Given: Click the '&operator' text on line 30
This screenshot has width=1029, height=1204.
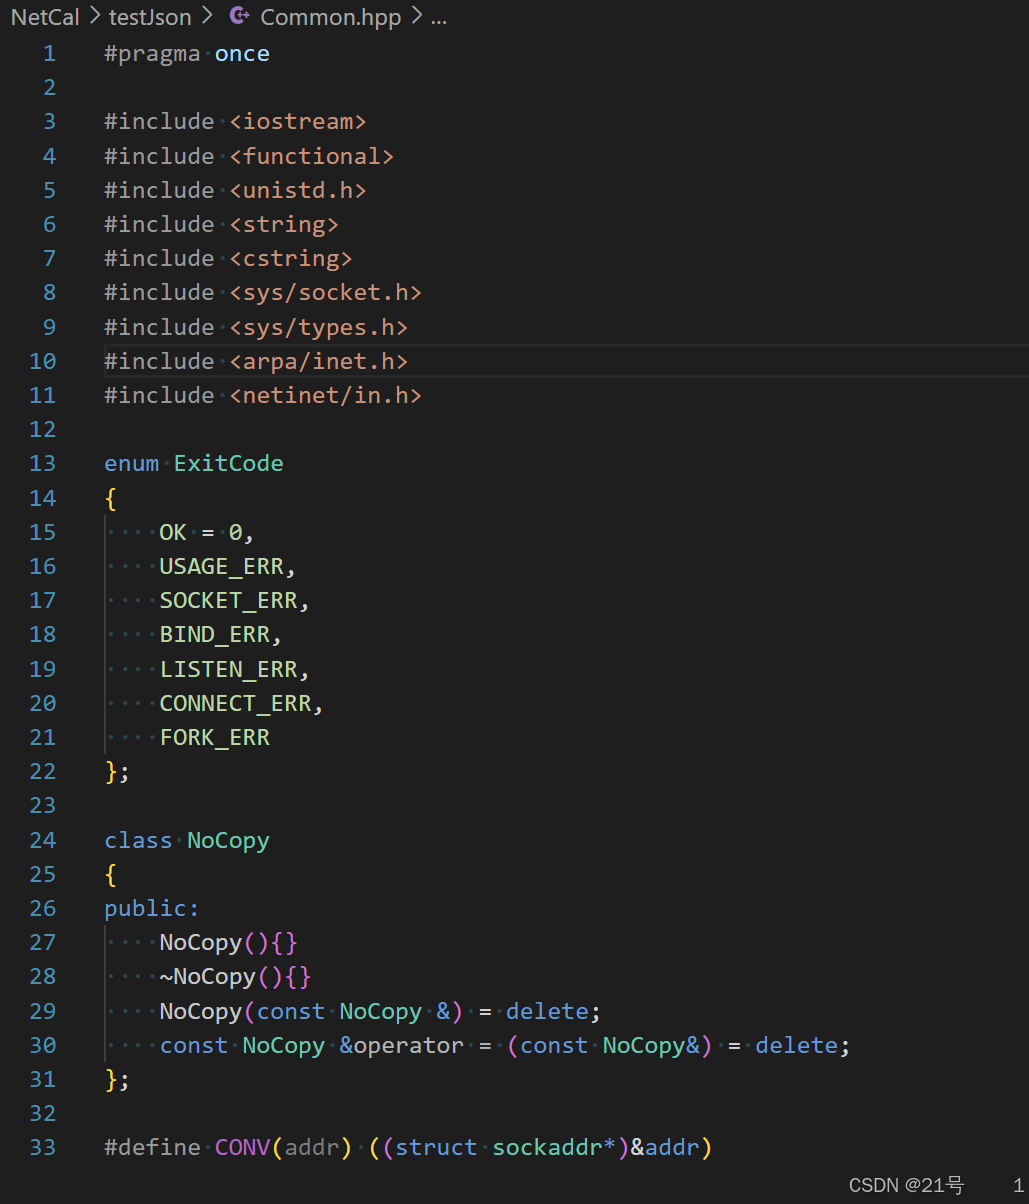Looking at the screenshot, I should (x=402, y=1045).
